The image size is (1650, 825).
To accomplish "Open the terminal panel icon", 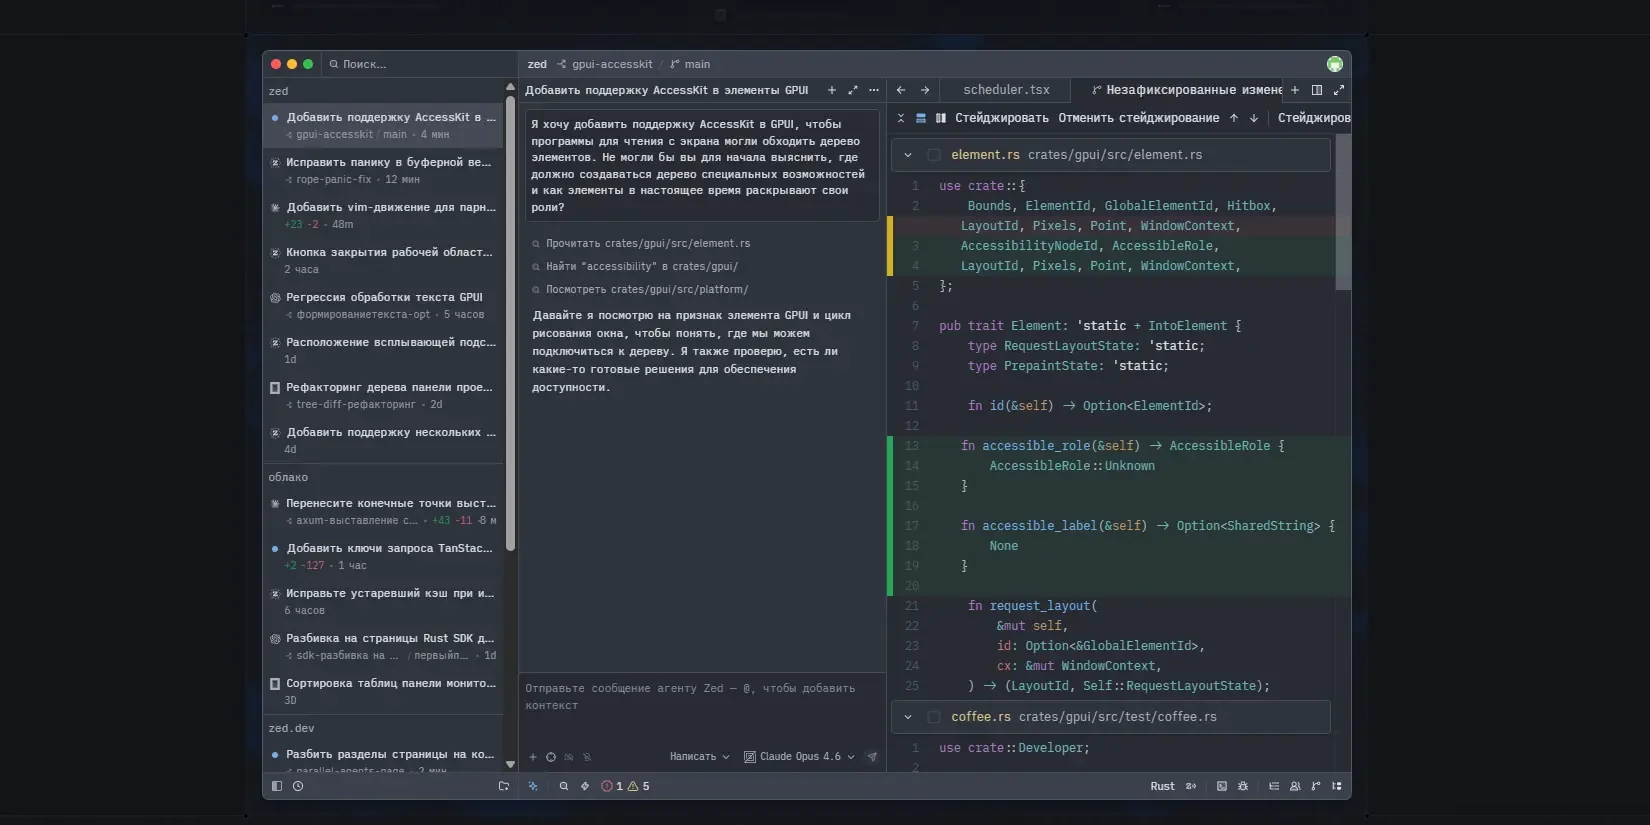I will pos(1222,787).
